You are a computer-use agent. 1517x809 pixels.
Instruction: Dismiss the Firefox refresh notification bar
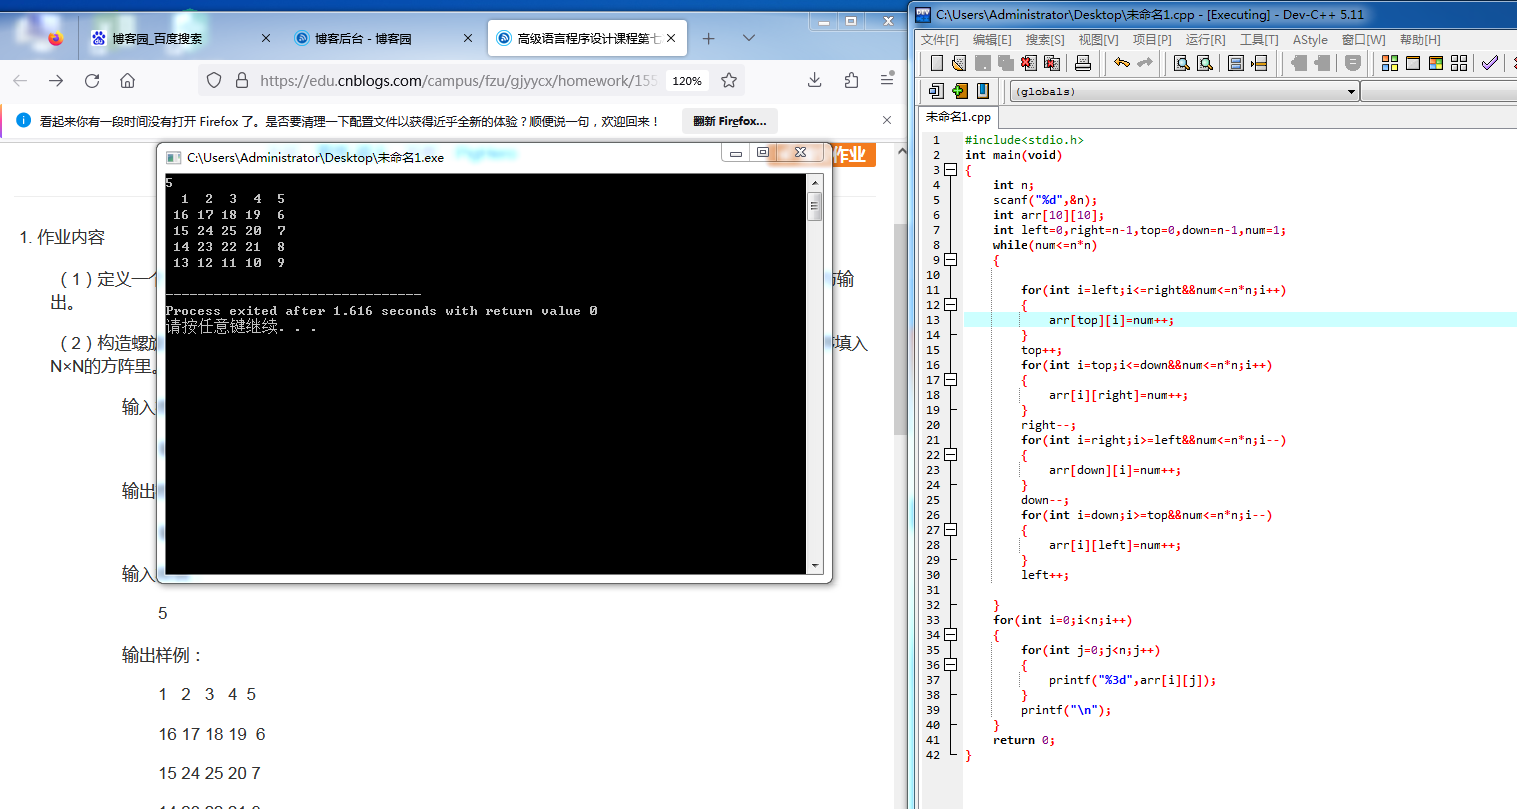coord(887,120)
